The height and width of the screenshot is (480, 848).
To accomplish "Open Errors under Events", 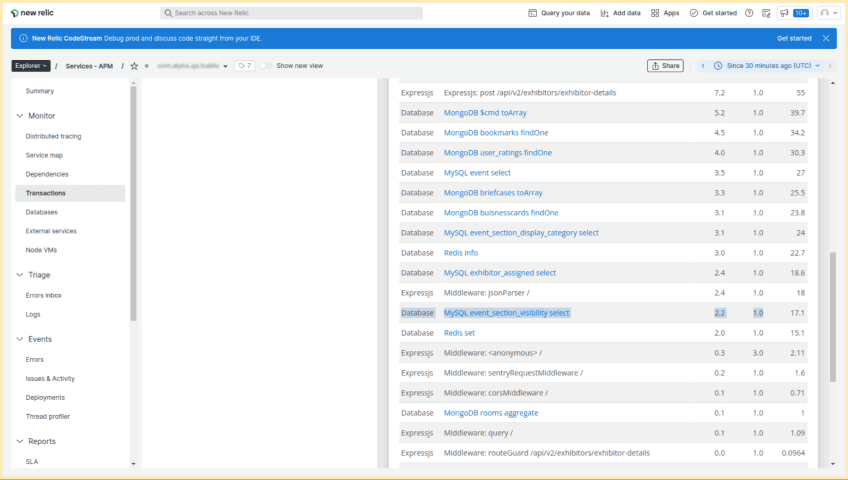I will tap(35, 359).
